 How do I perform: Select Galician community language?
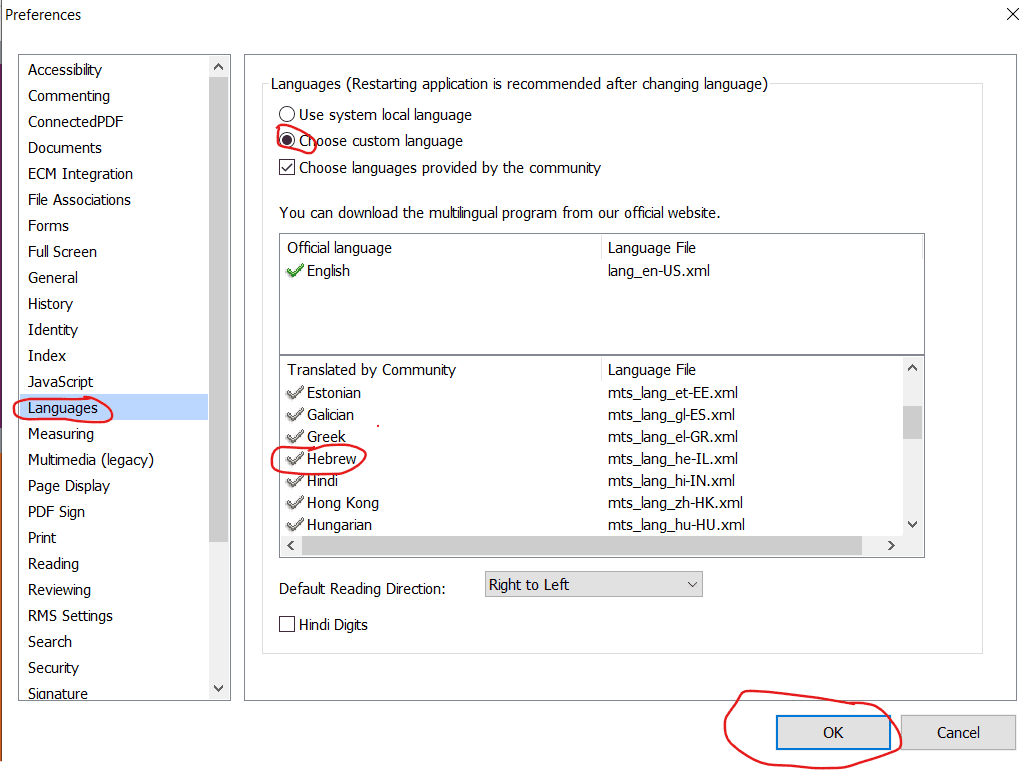click(330, 415)
